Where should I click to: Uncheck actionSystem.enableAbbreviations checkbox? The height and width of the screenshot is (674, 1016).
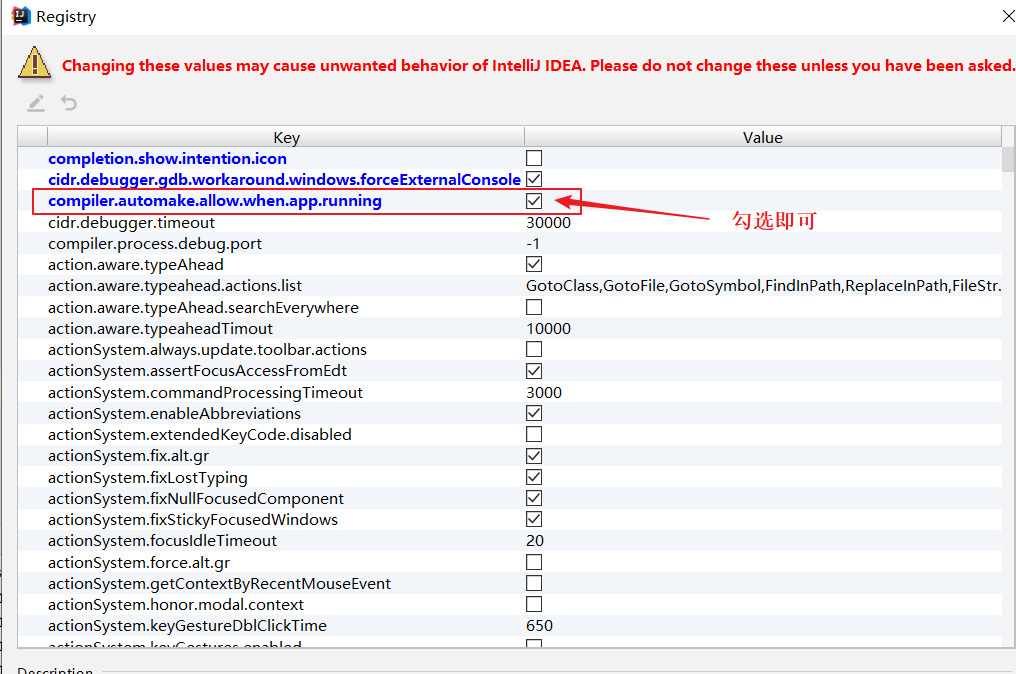pos(534,413)
